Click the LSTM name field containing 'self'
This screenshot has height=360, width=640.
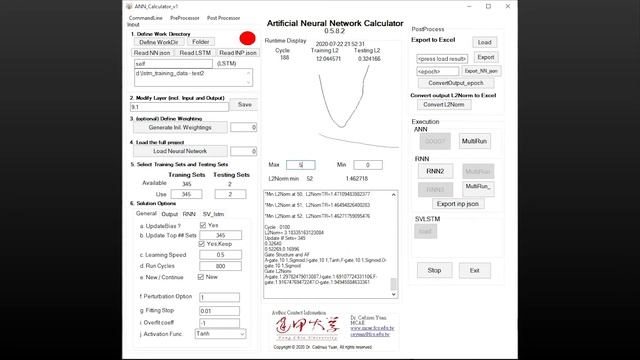pos(173,64)
